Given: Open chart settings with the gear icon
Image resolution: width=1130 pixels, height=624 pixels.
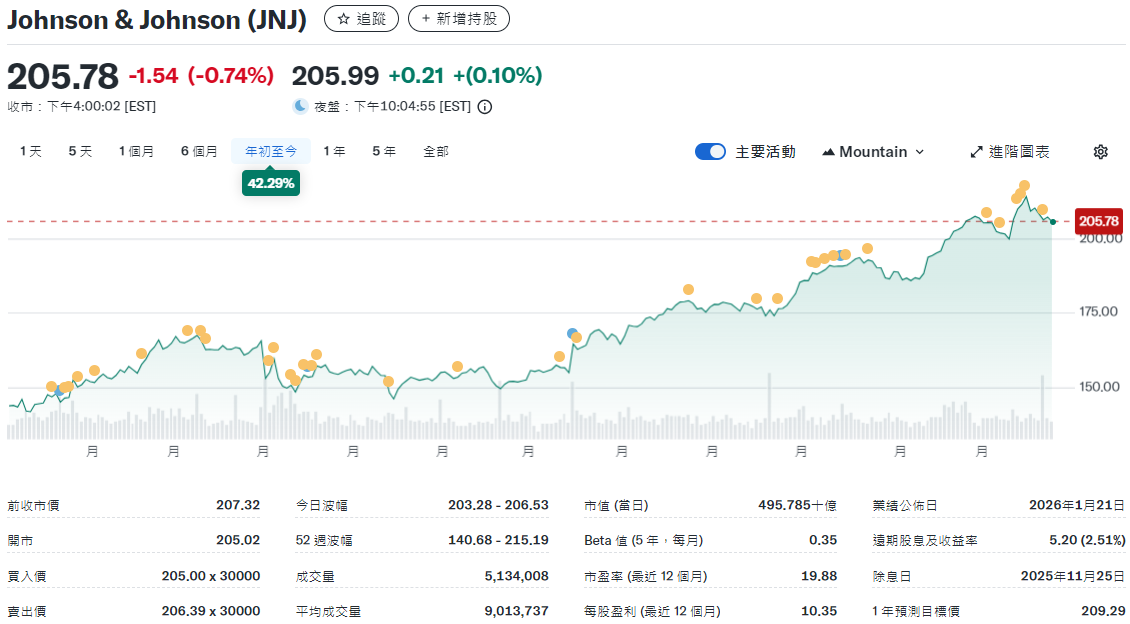Looking at the screenshot, I should 1100,151.
